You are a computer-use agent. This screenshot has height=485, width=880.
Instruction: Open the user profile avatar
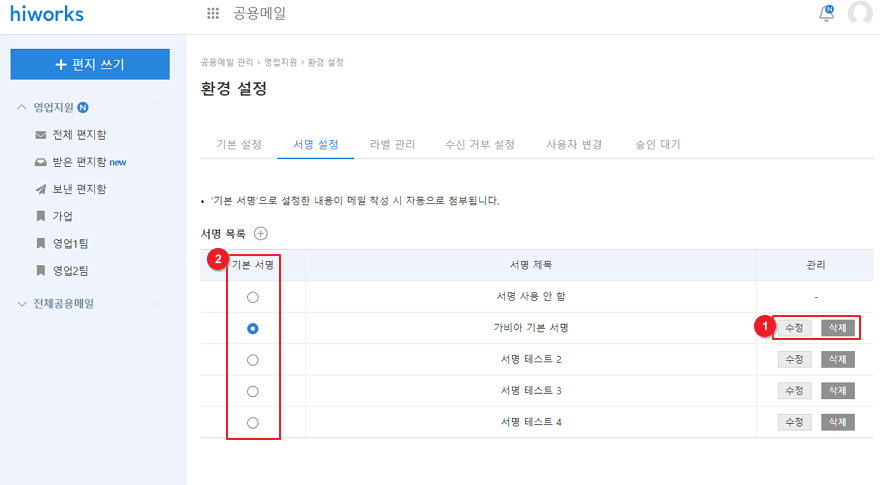[860, 14]
